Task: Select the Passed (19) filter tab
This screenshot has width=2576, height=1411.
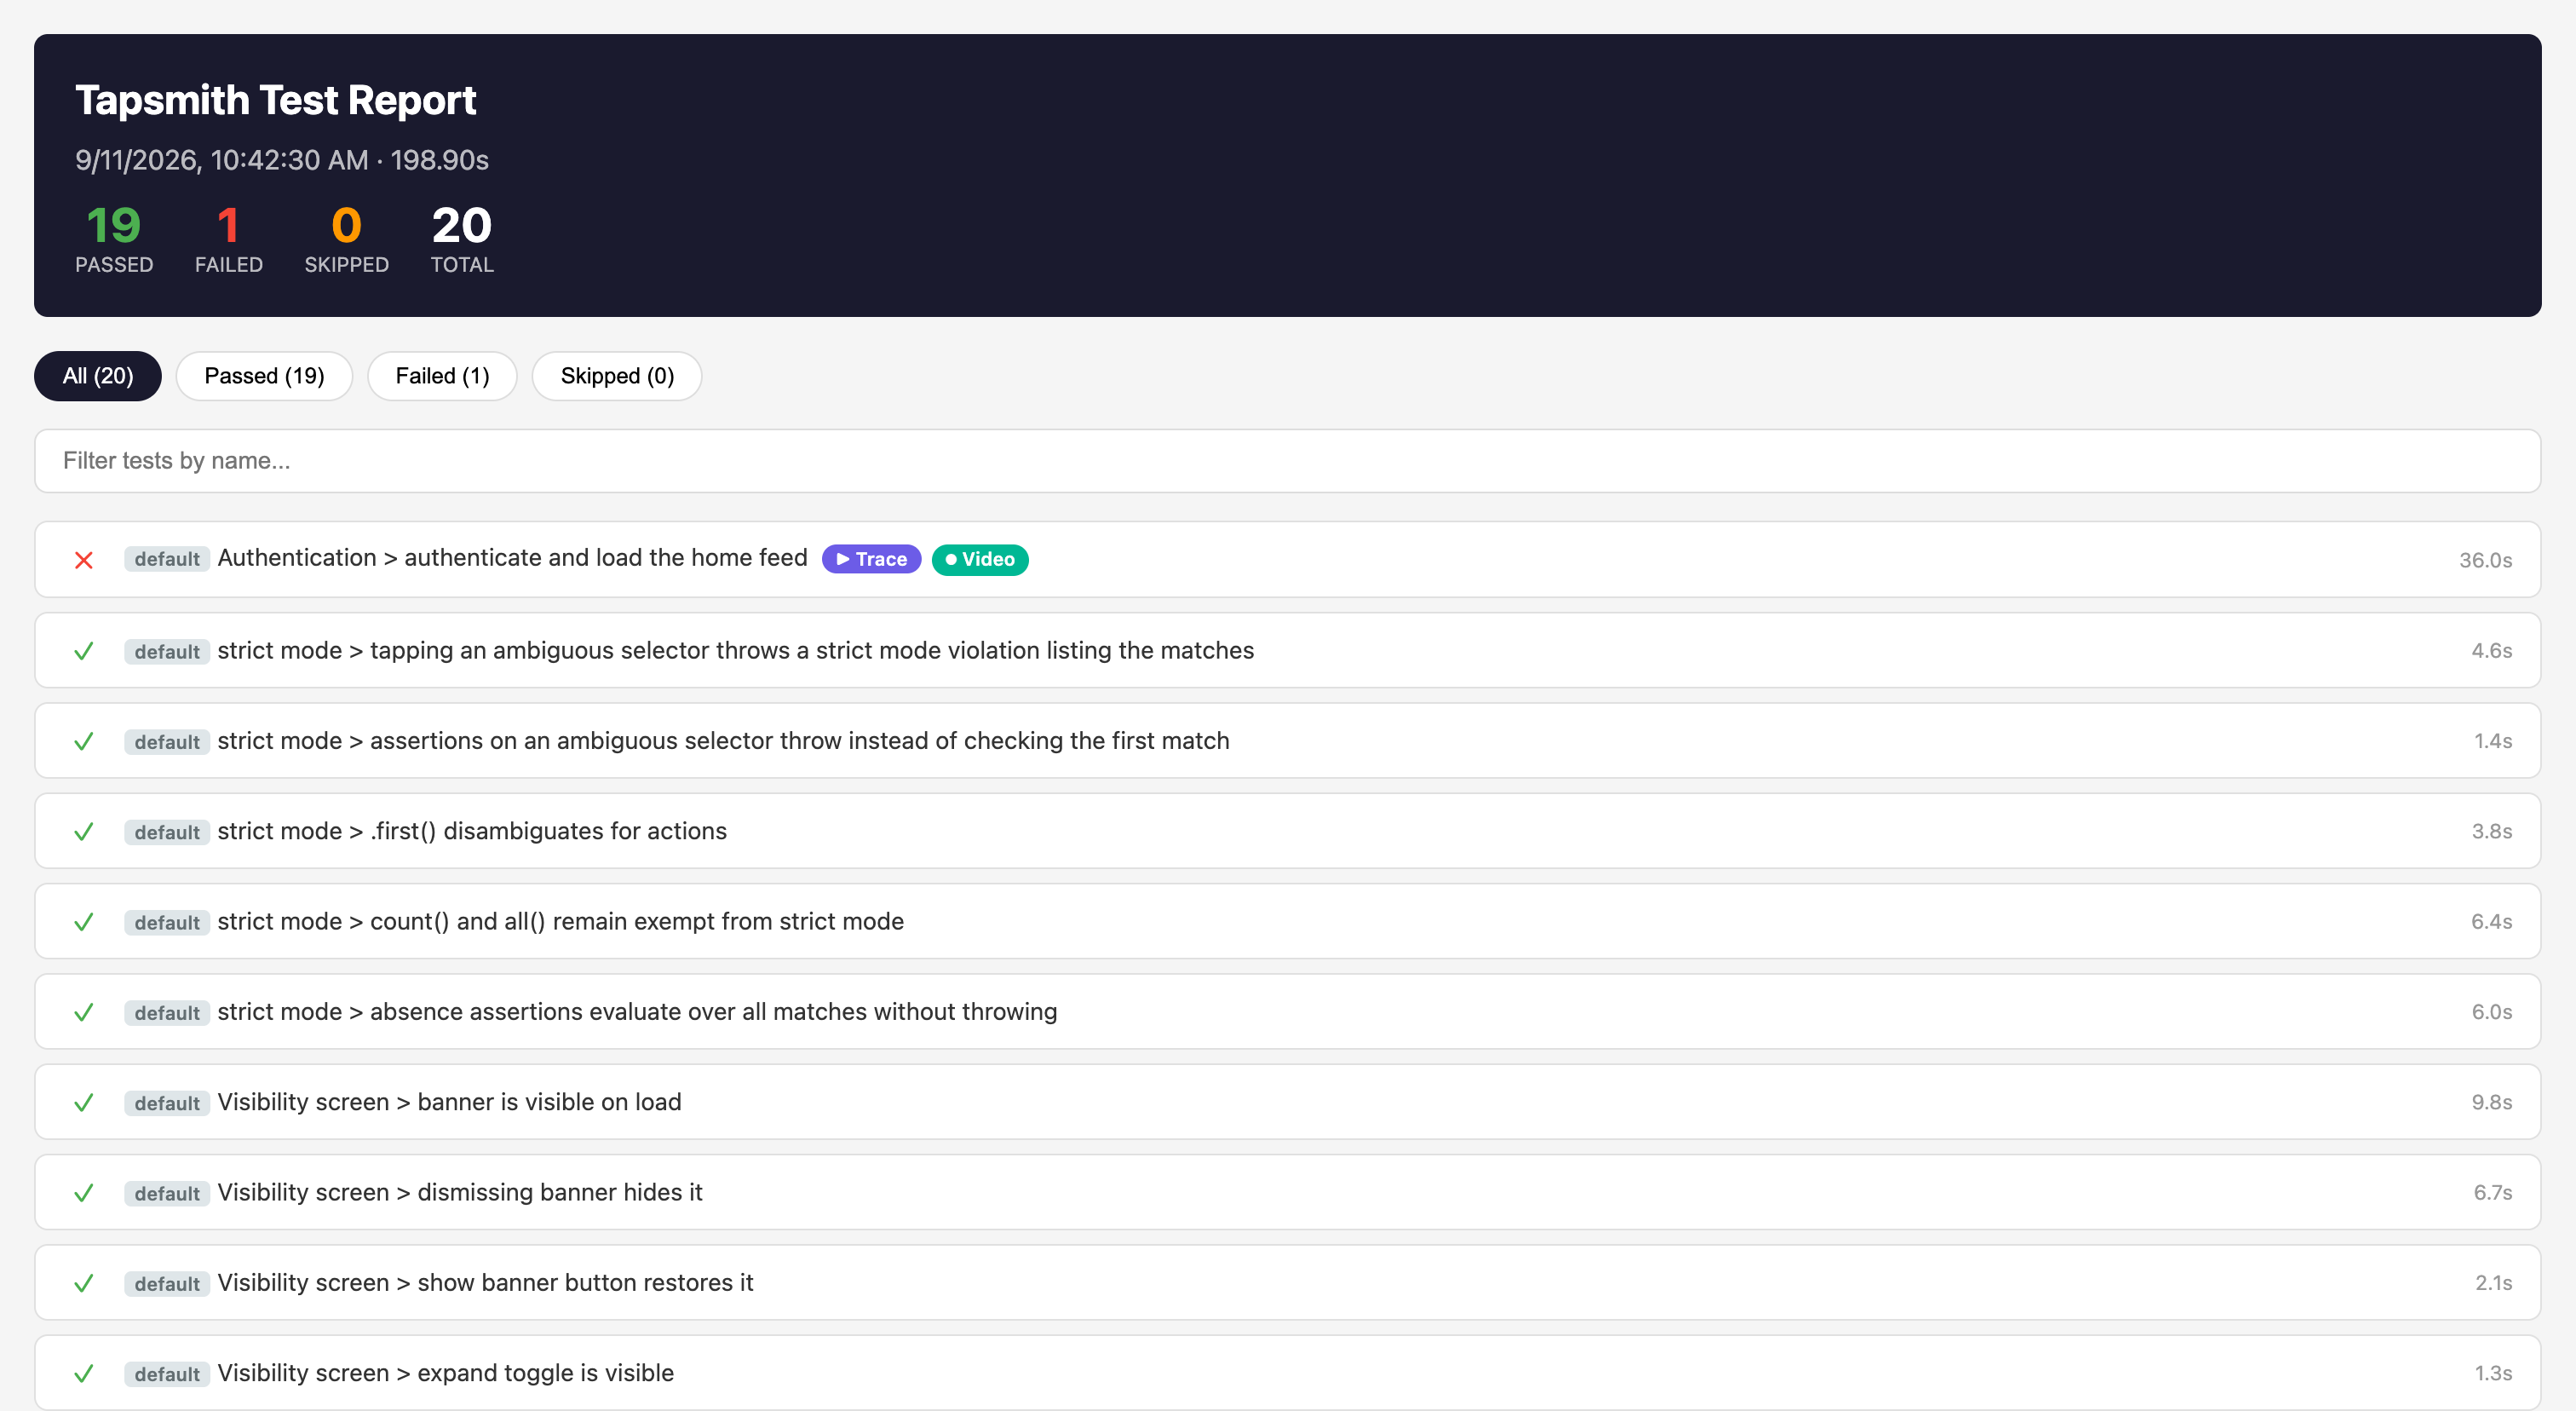Action: pos(264,376)
